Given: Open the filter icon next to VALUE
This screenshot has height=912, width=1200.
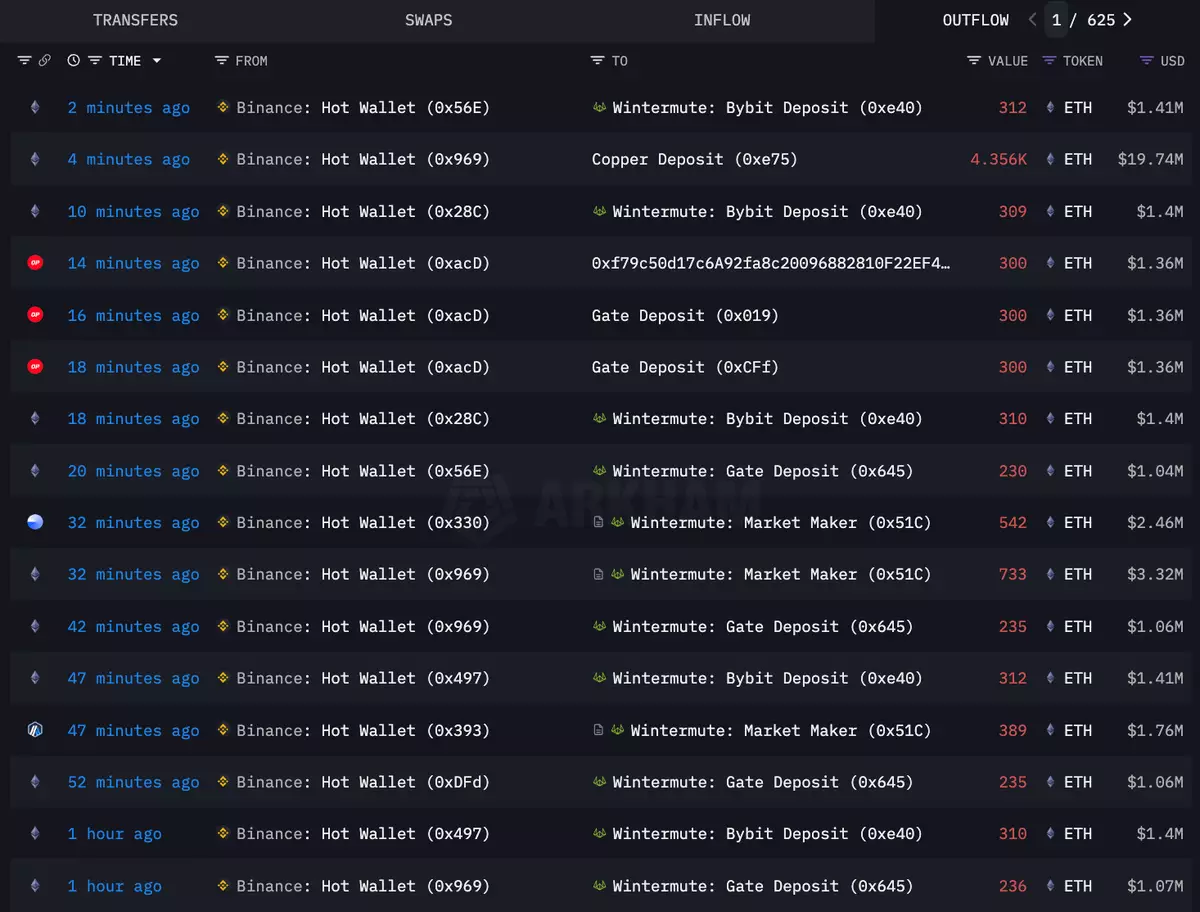Looking at the screenshot, I should click(974, 61).
